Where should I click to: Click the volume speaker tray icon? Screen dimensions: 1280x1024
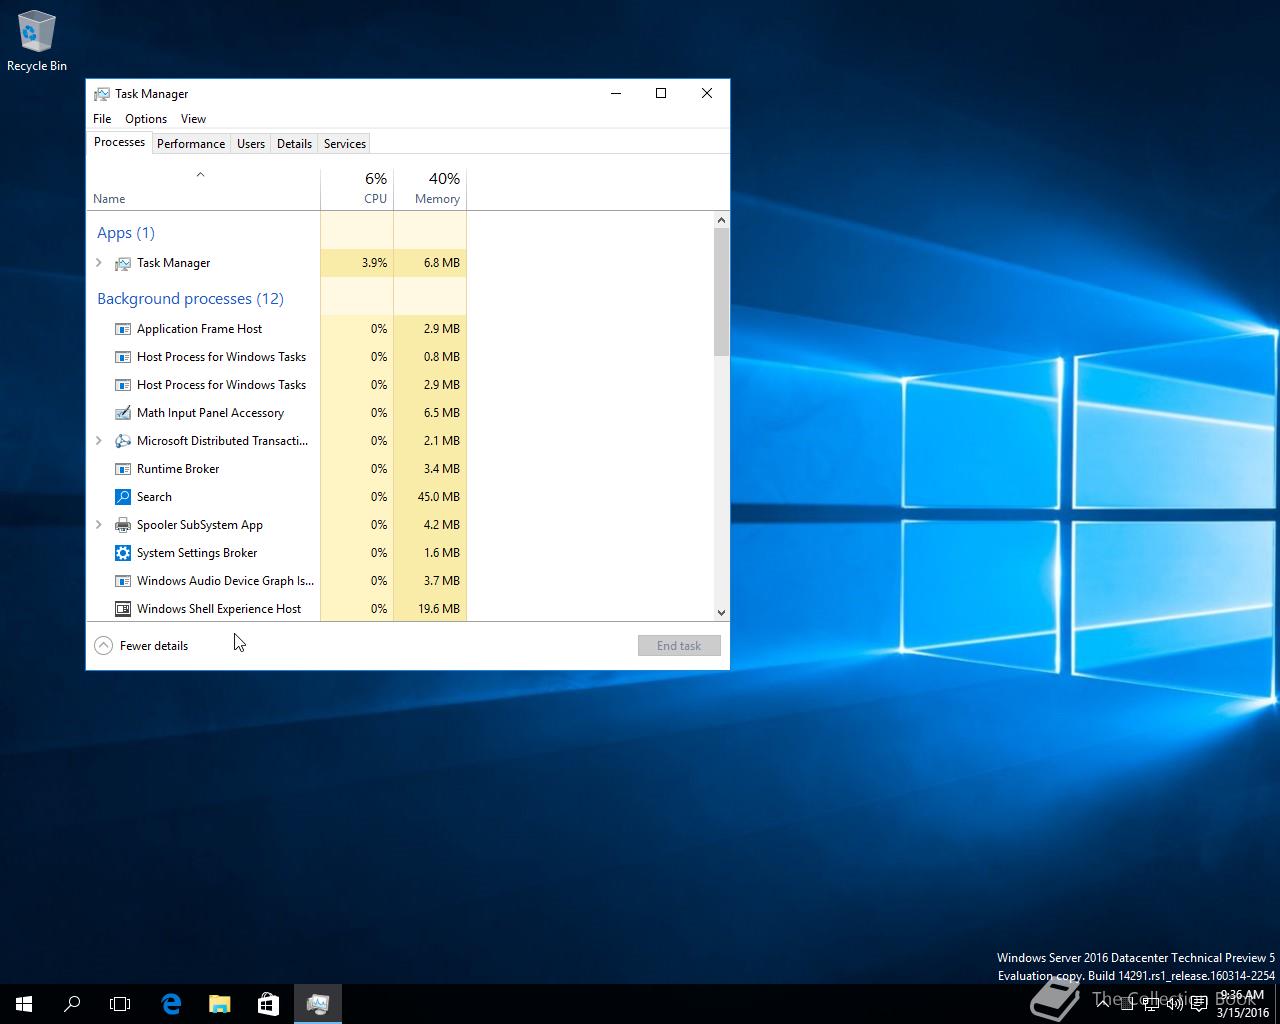1175,1004
